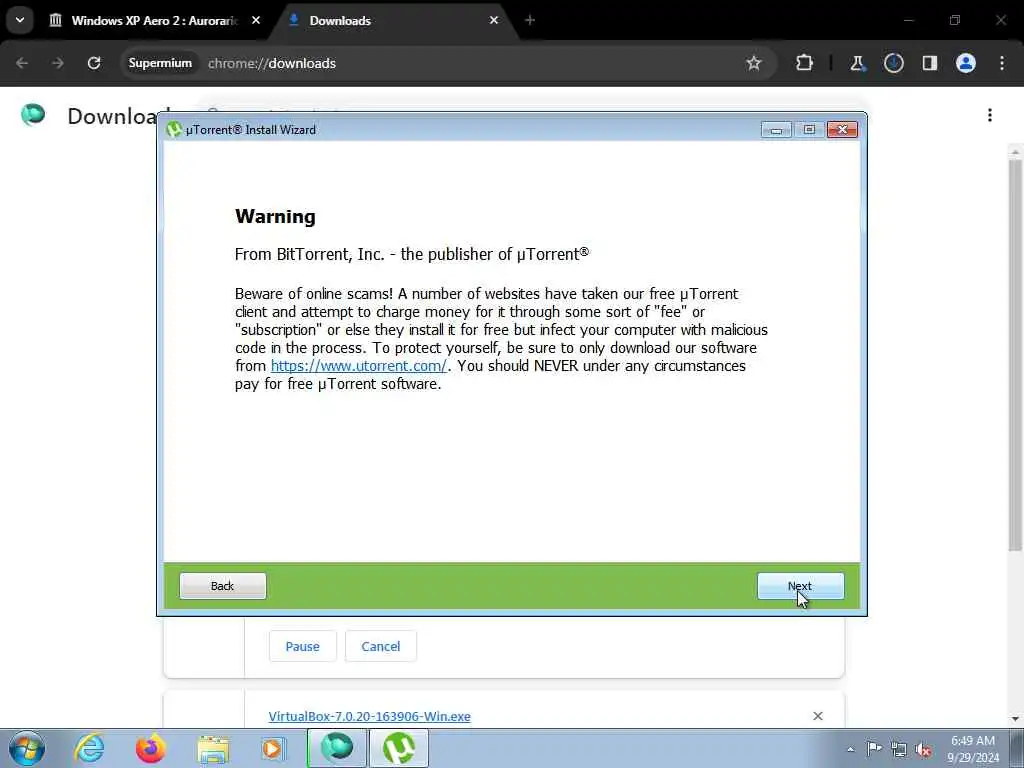
Task: Open the Action Center flag icon
Action: 874,748
